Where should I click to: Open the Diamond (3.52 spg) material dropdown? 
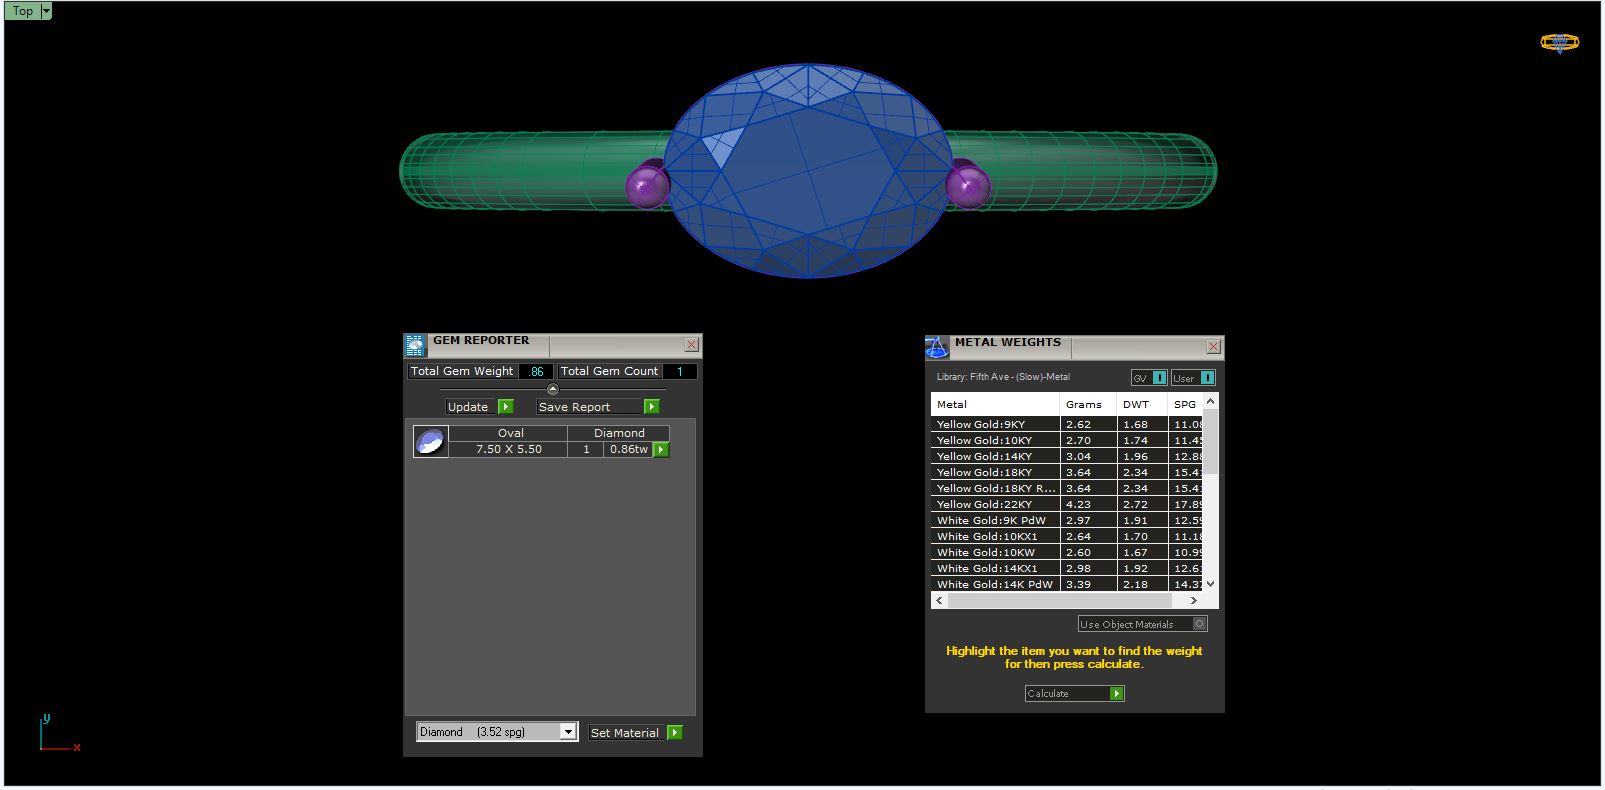(568, 732)
